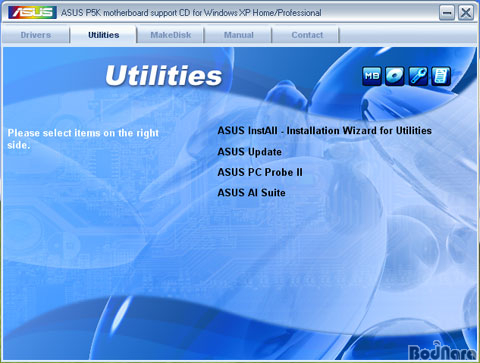Install ASUS Update utility

(x=250, y=152)
